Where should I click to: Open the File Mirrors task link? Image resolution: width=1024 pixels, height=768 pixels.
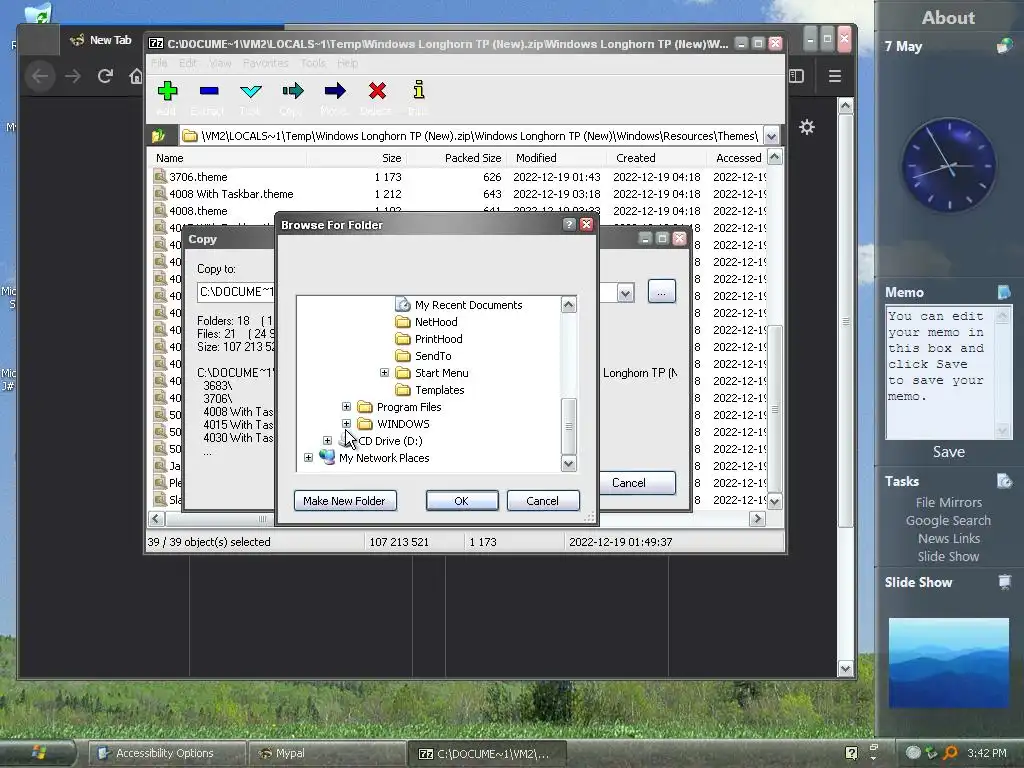(x=948, y=502)
